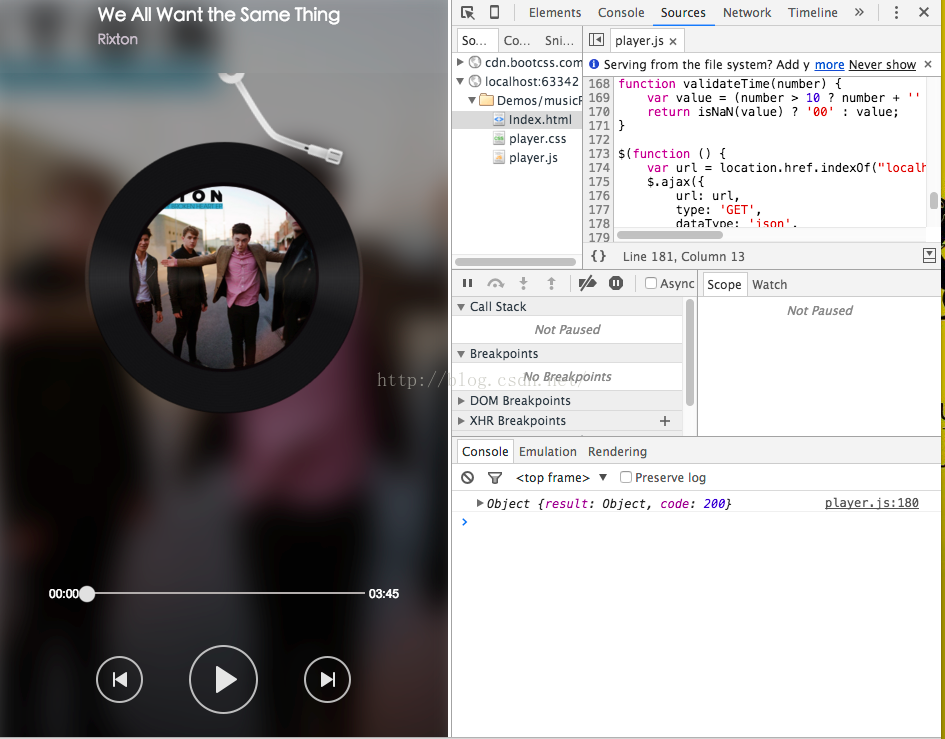
Task: Show more DevTools tabs chevron
Action: coord(859,12)
